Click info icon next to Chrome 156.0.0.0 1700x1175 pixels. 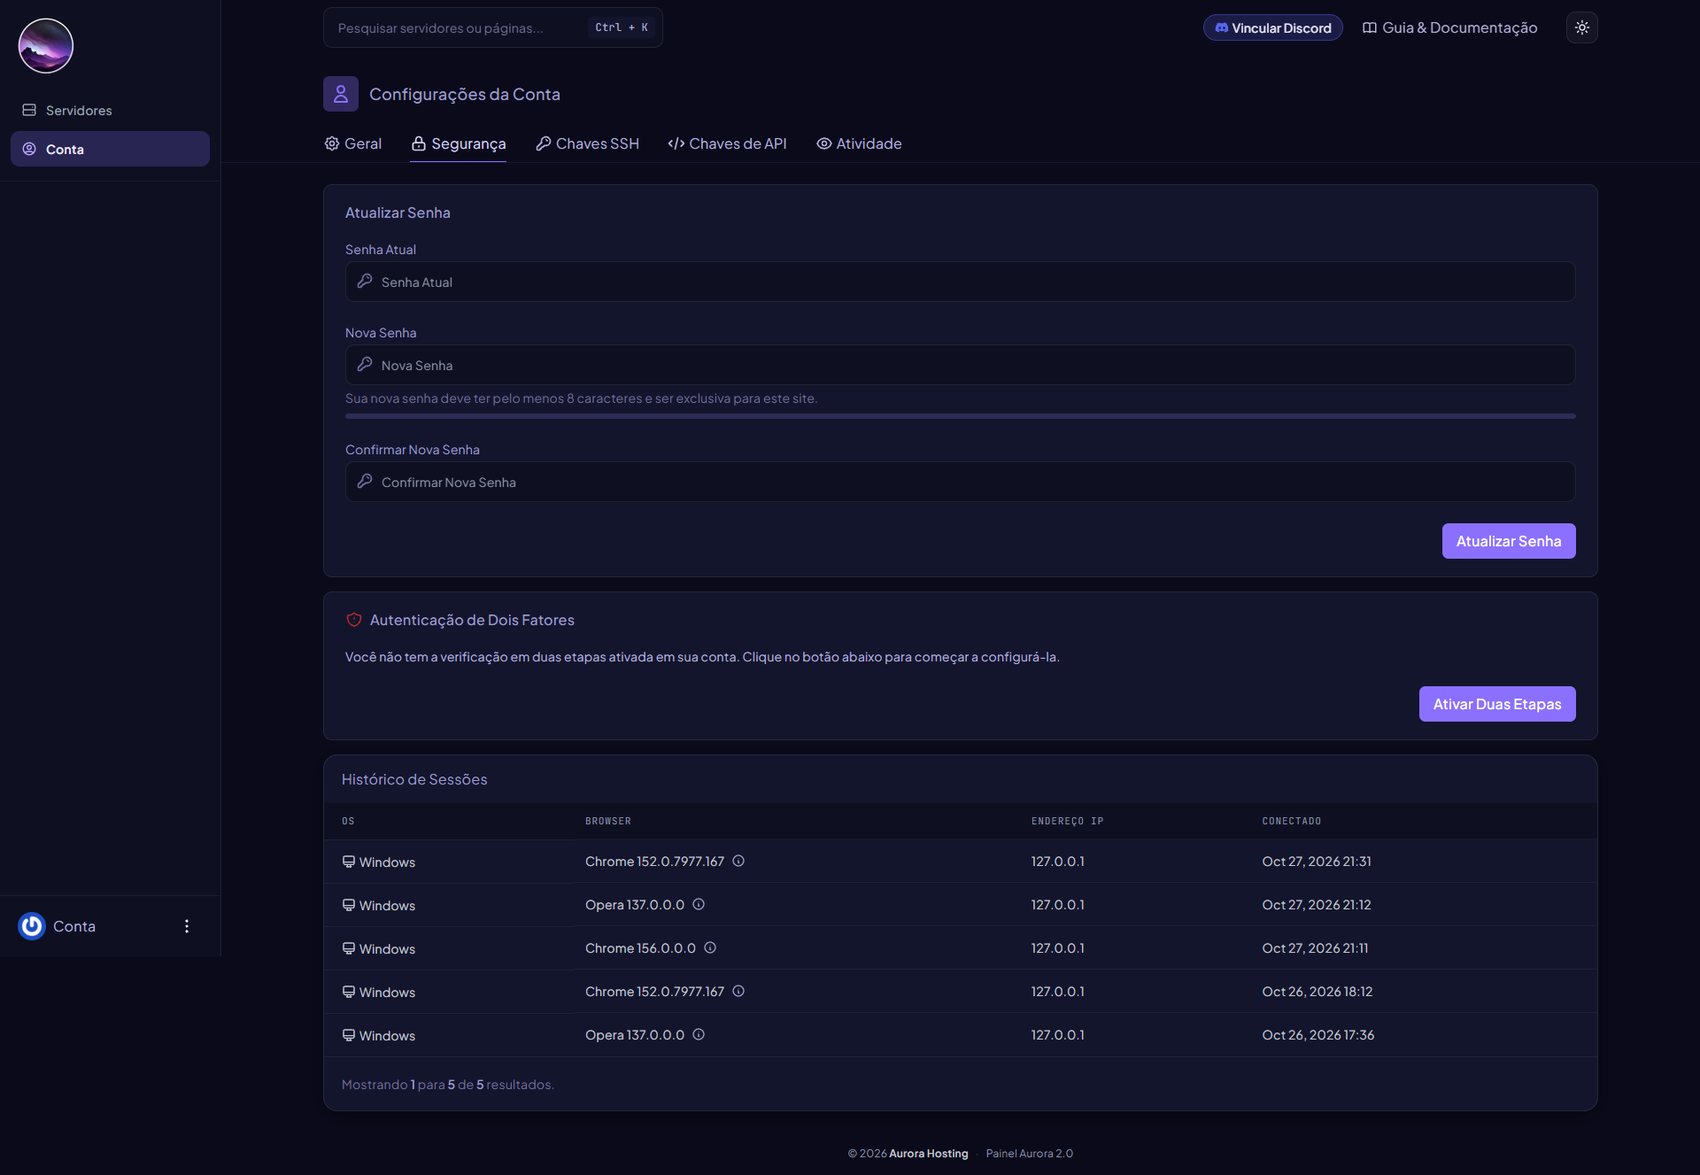click(710, 948)
